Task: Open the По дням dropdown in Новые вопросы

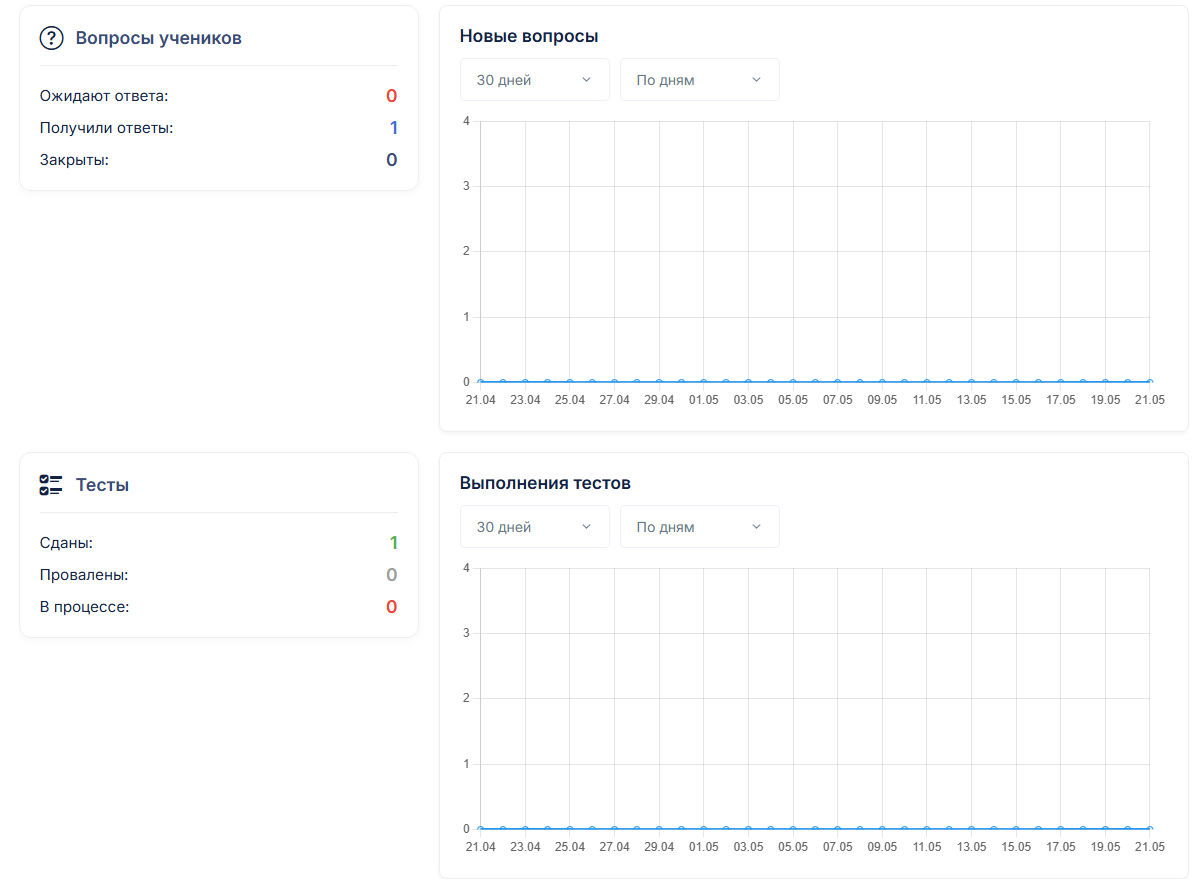Action: pos(699,80)
